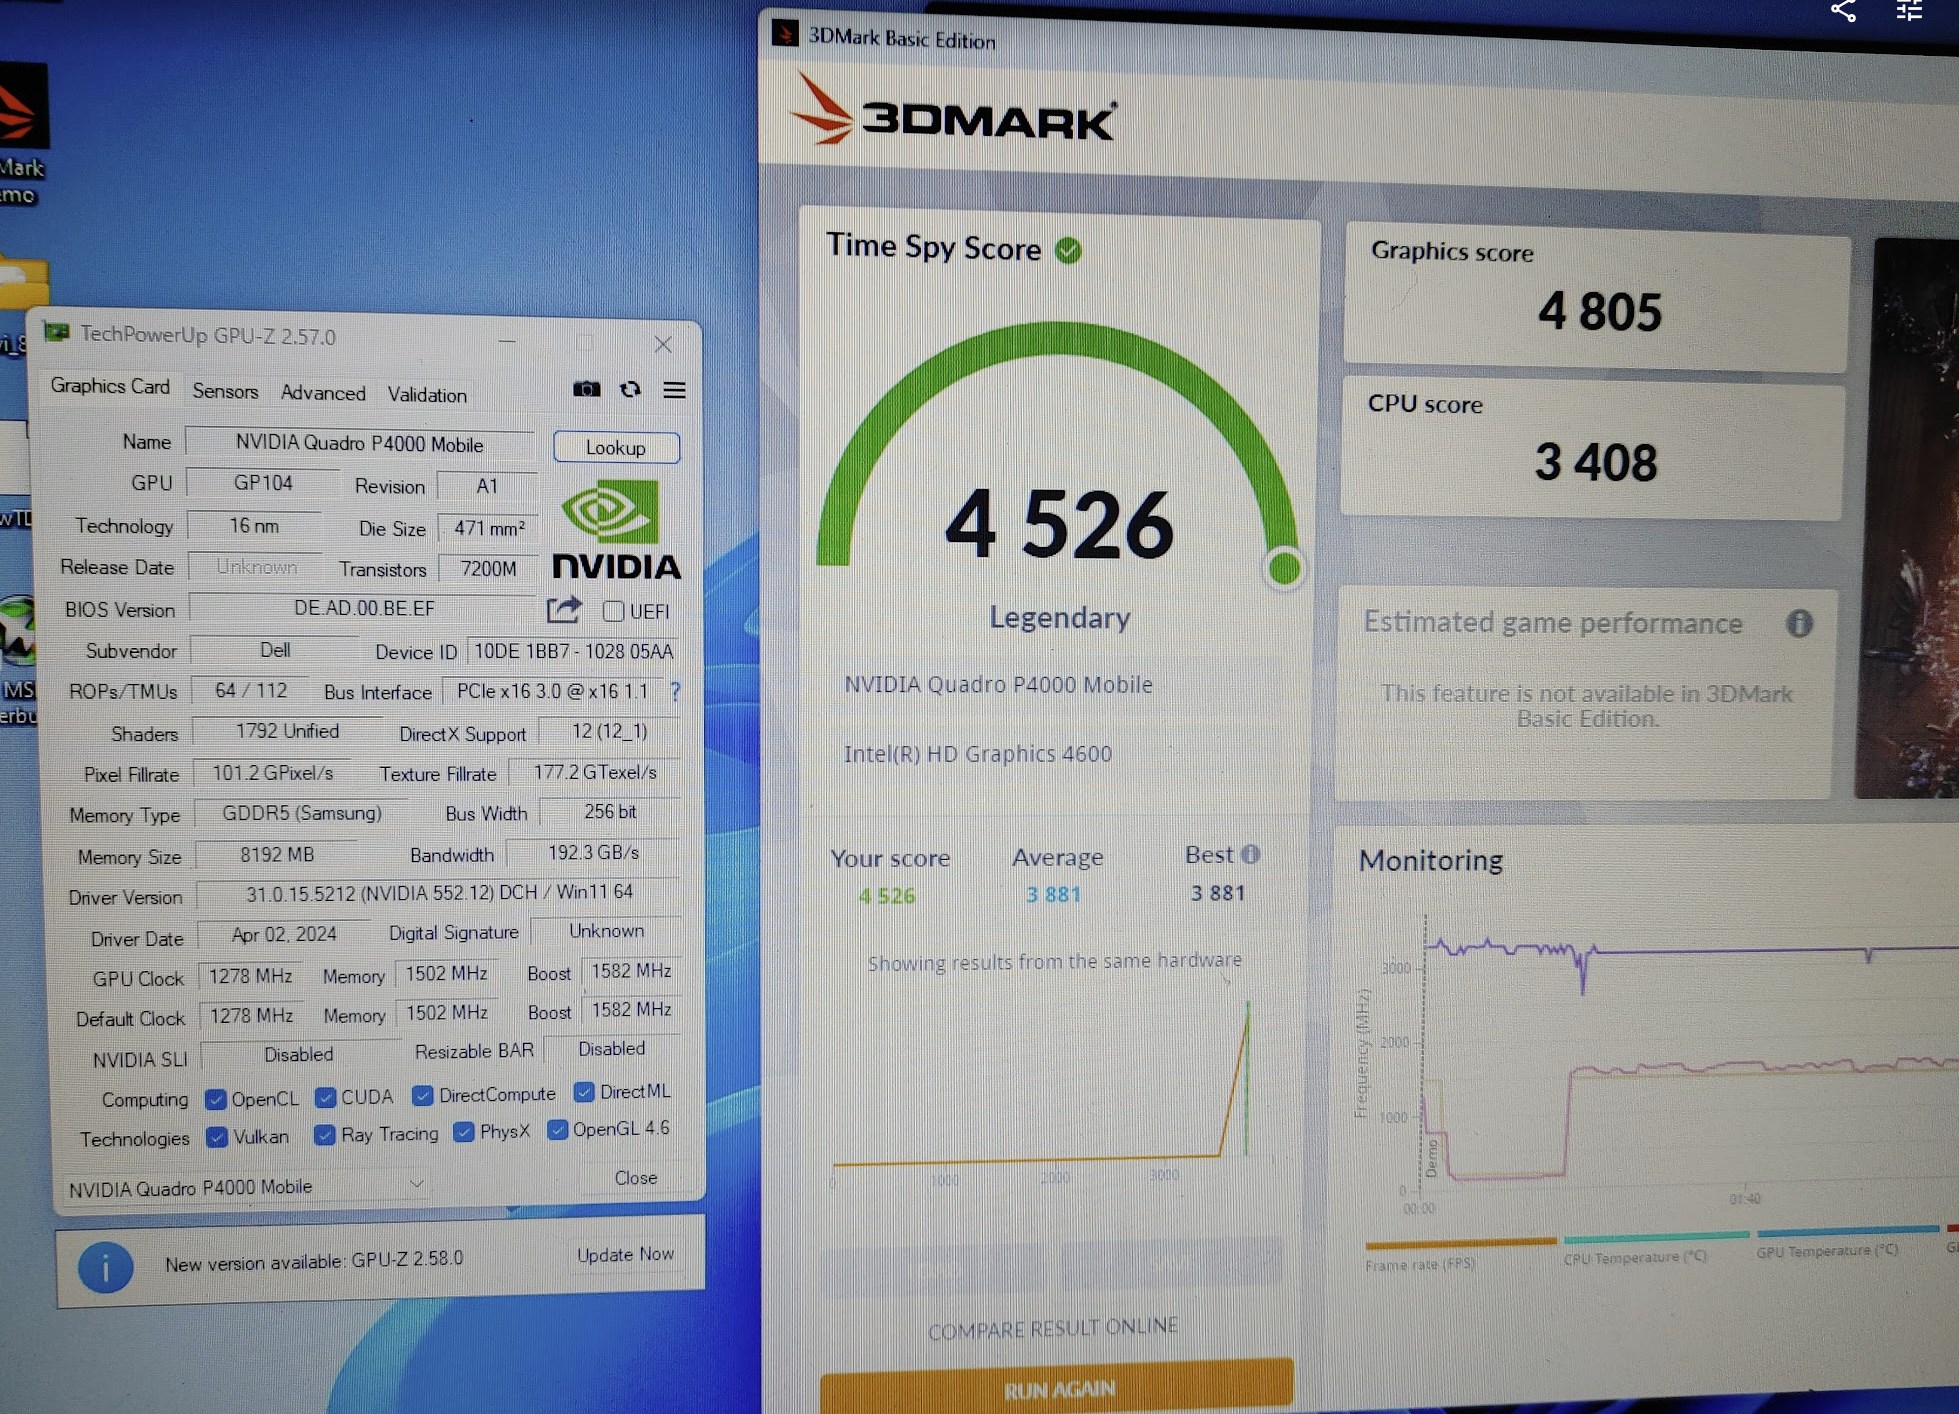Toggle the OpenCL checkbox
1959x1414 pixels.
pos(215,1099)
